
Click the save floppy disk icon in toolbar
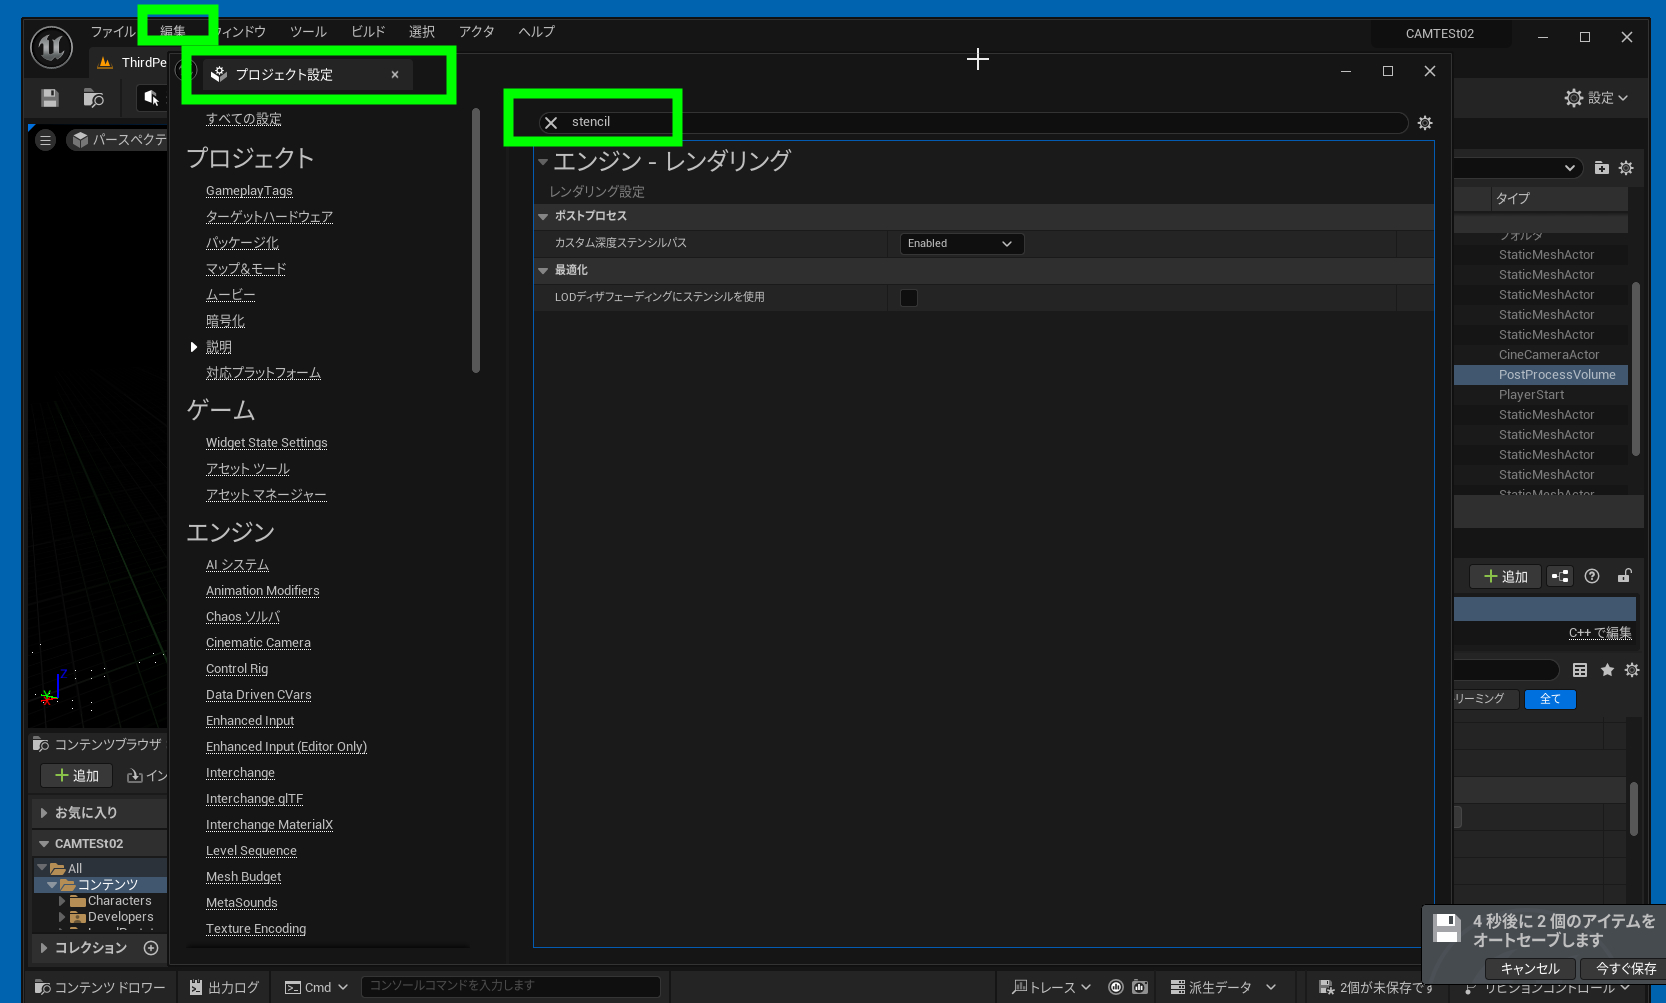point(50,98)
